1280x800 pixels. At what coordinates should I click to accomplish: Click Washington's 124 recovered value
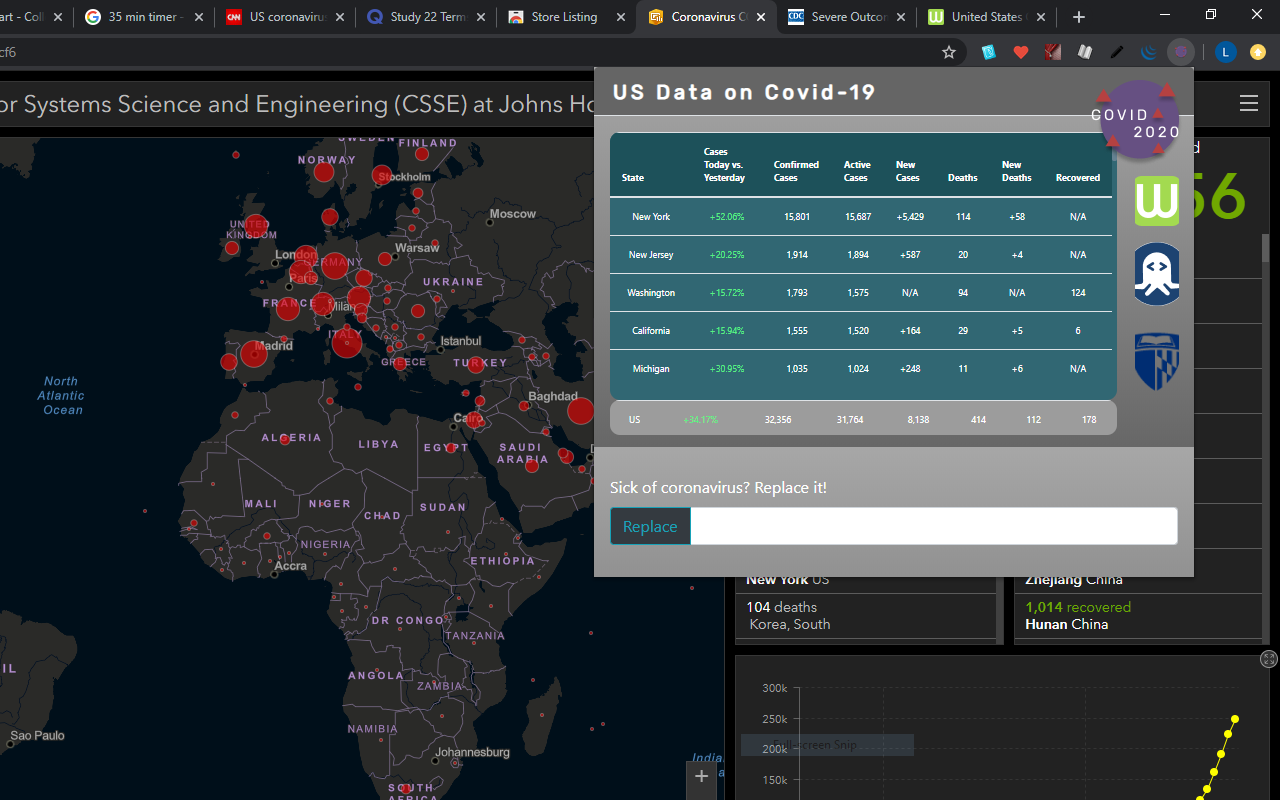1078,293
